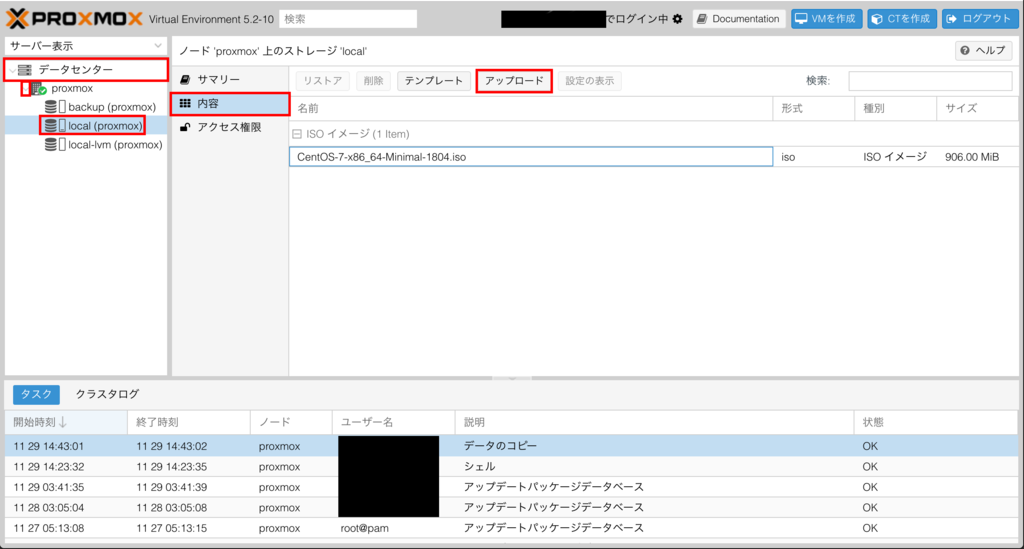Switch to the タスク tab
Image resolution: width=1024 pixels, height=549 pixels.
pos(37,394)
